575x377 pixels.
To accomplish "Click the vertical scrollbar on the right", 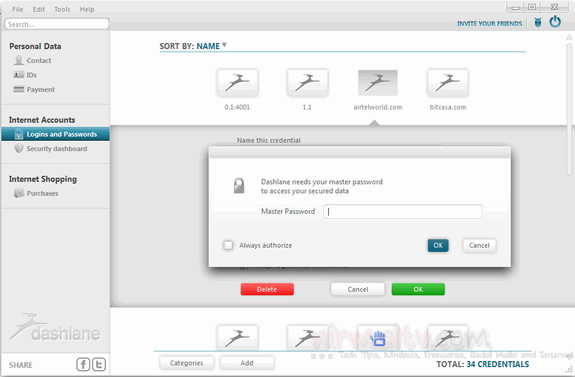I will [569, 110].
